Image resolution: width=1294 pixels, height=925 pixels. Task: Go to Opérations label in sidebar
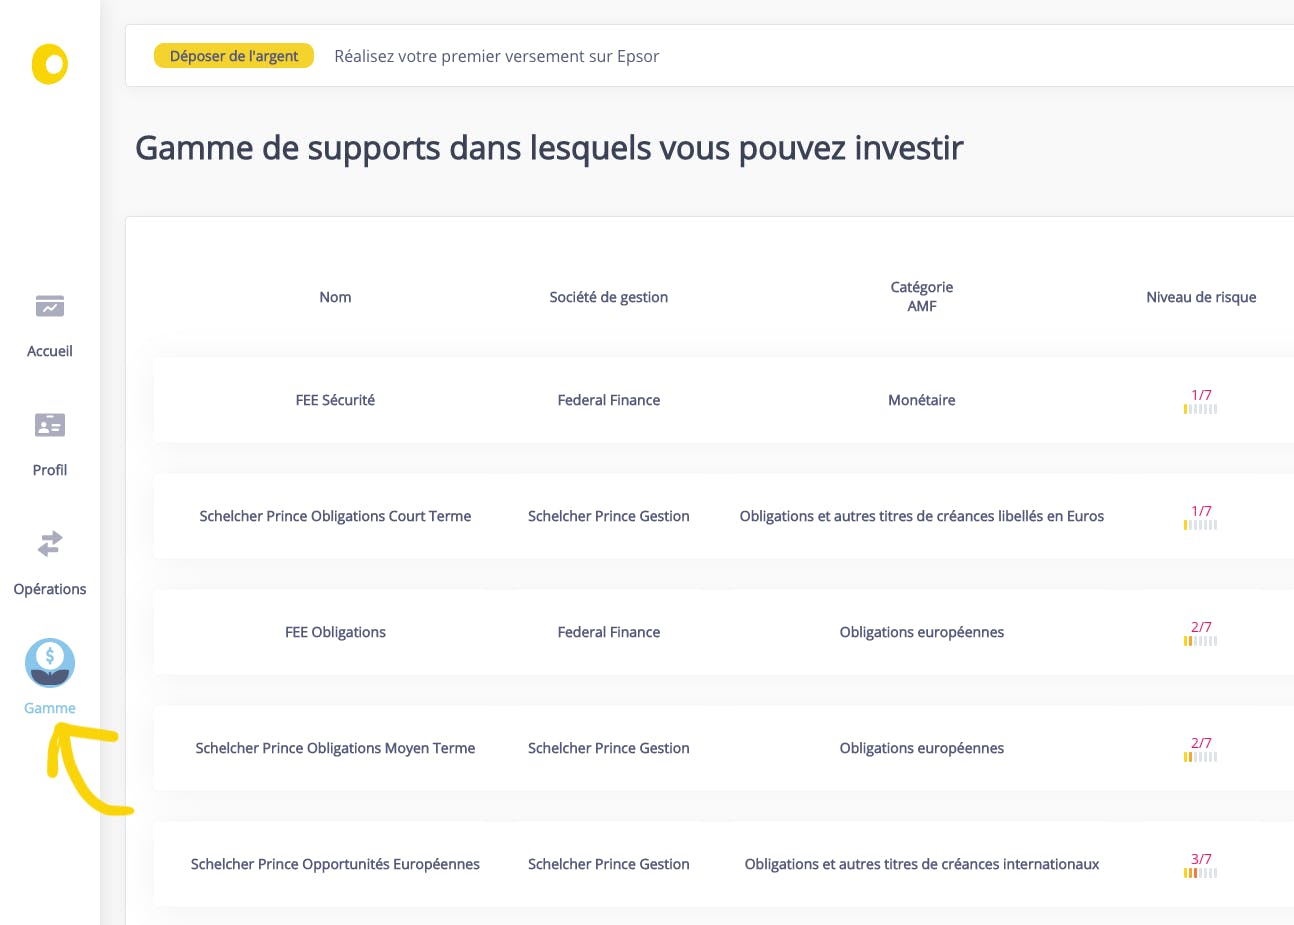[x=50, y=589]
